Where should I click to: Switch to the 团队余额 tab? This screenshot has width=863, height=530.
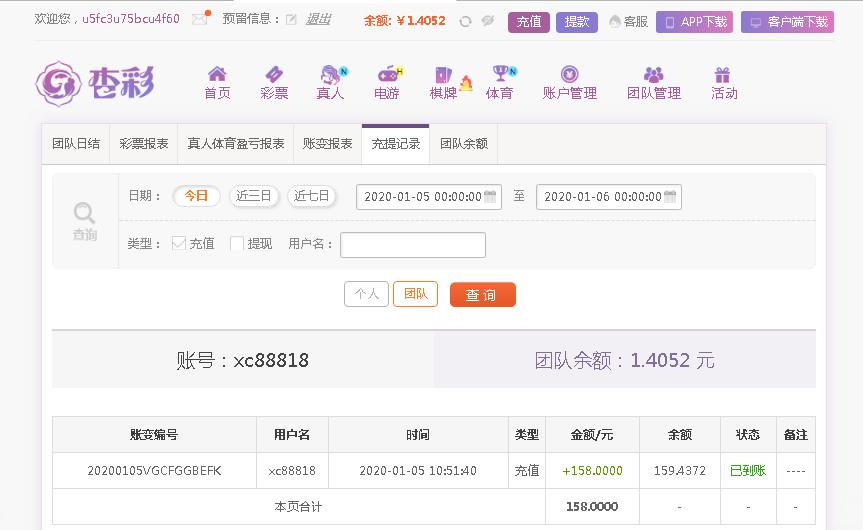pyautogui.click(x=464, y=144)
